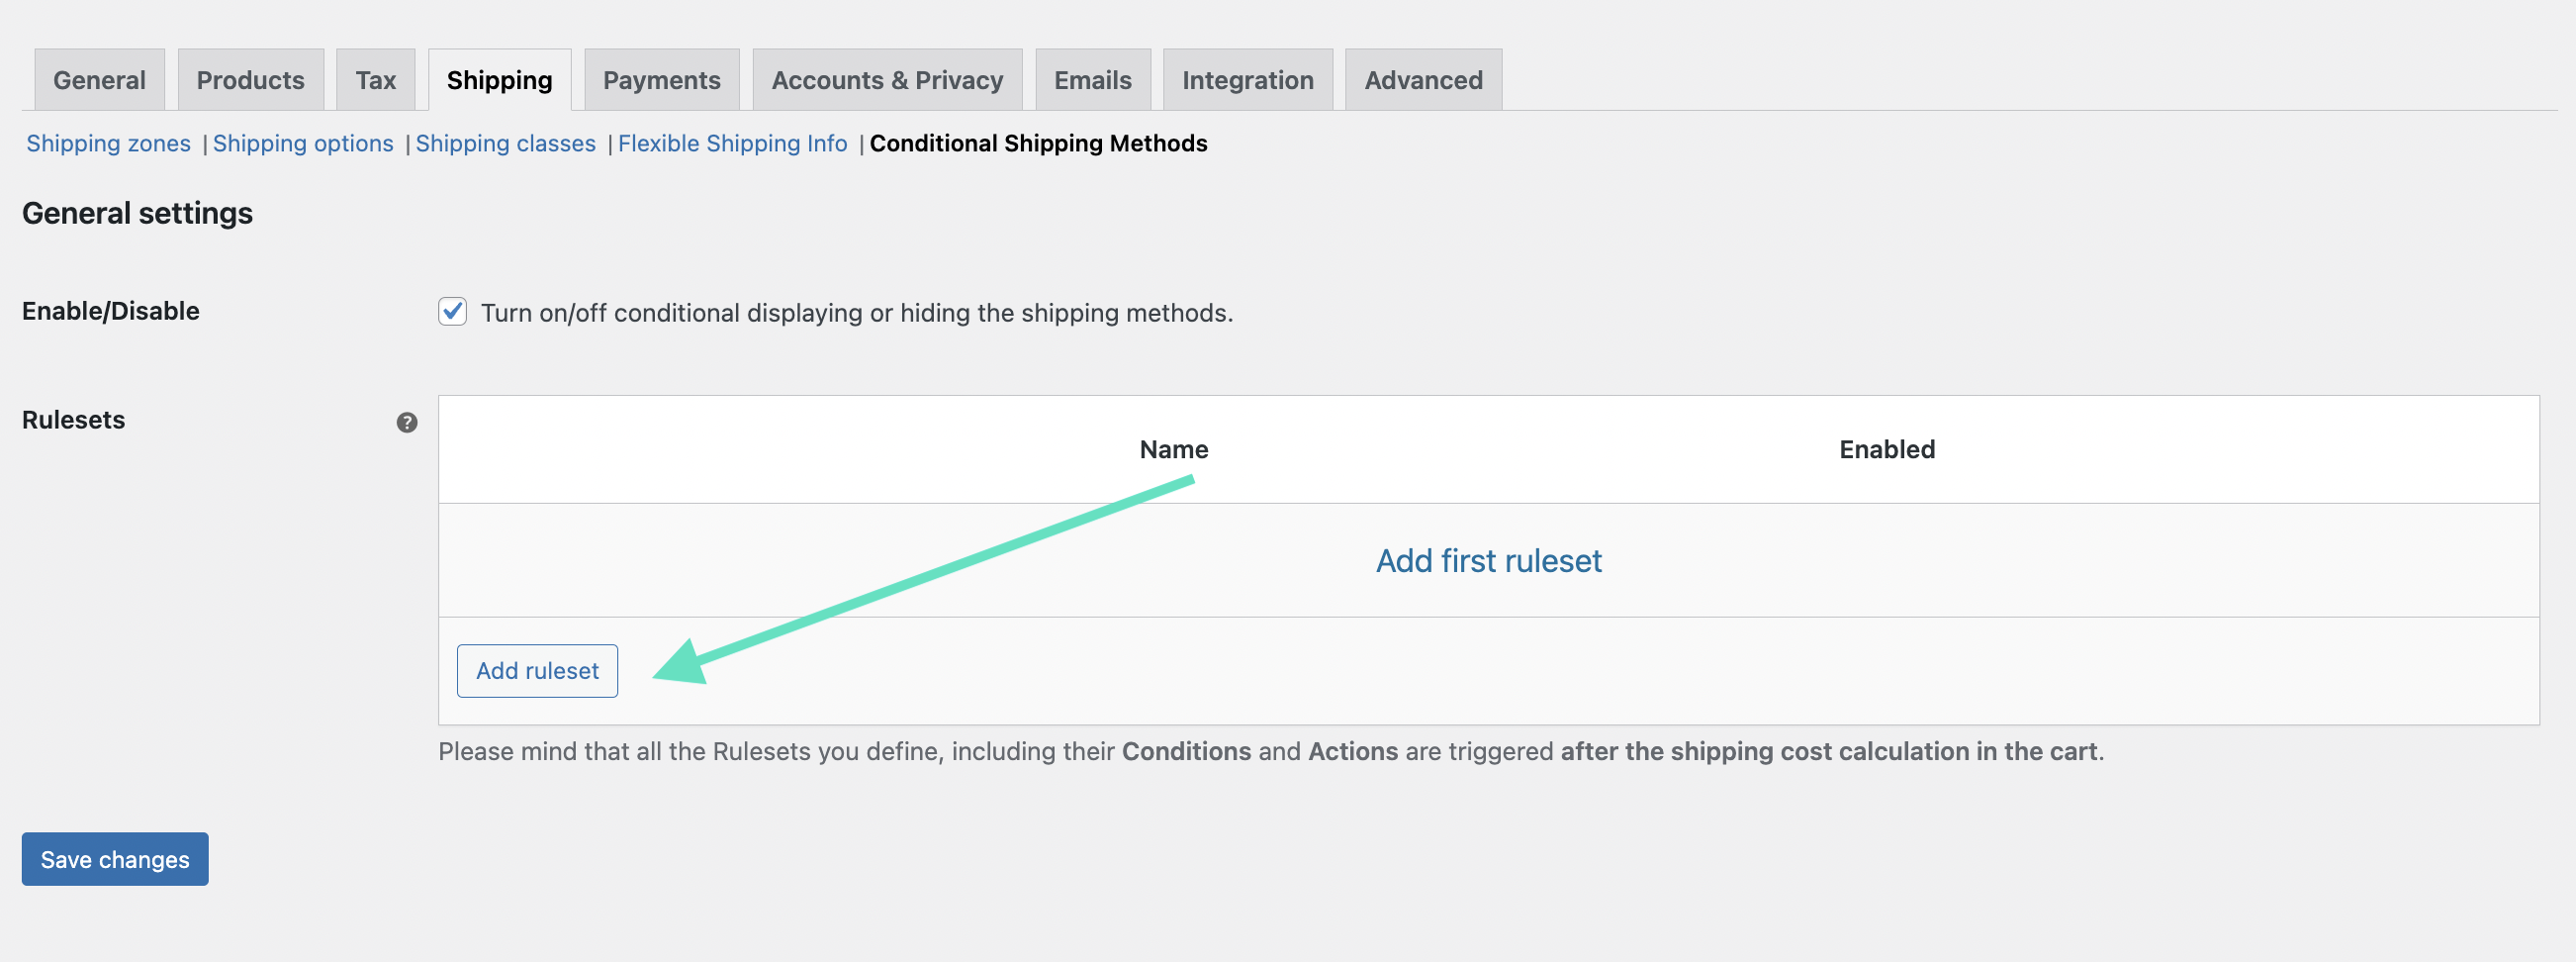
Task: Switch to the General tab
Action: click(x=99, y=79)
